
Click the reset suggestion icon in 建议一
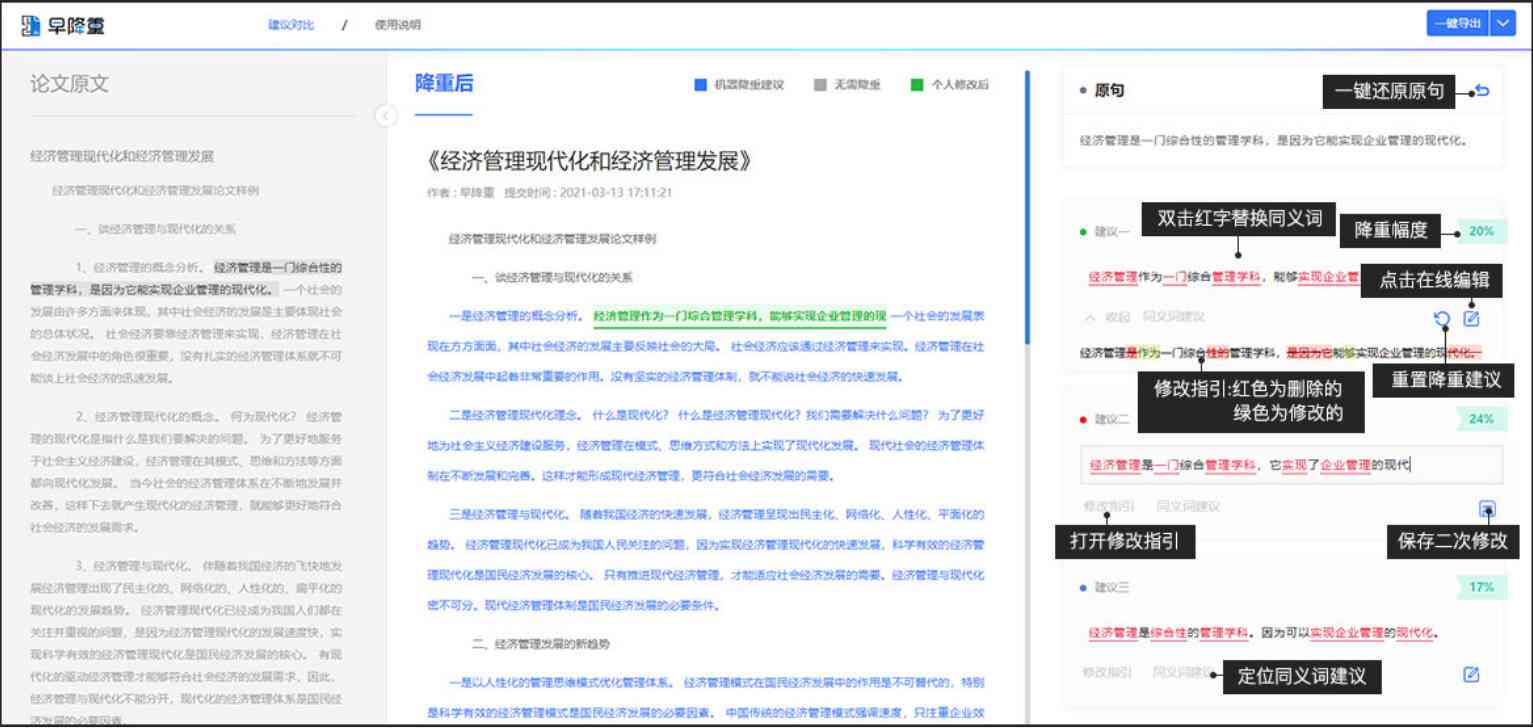coord(1442,319)
